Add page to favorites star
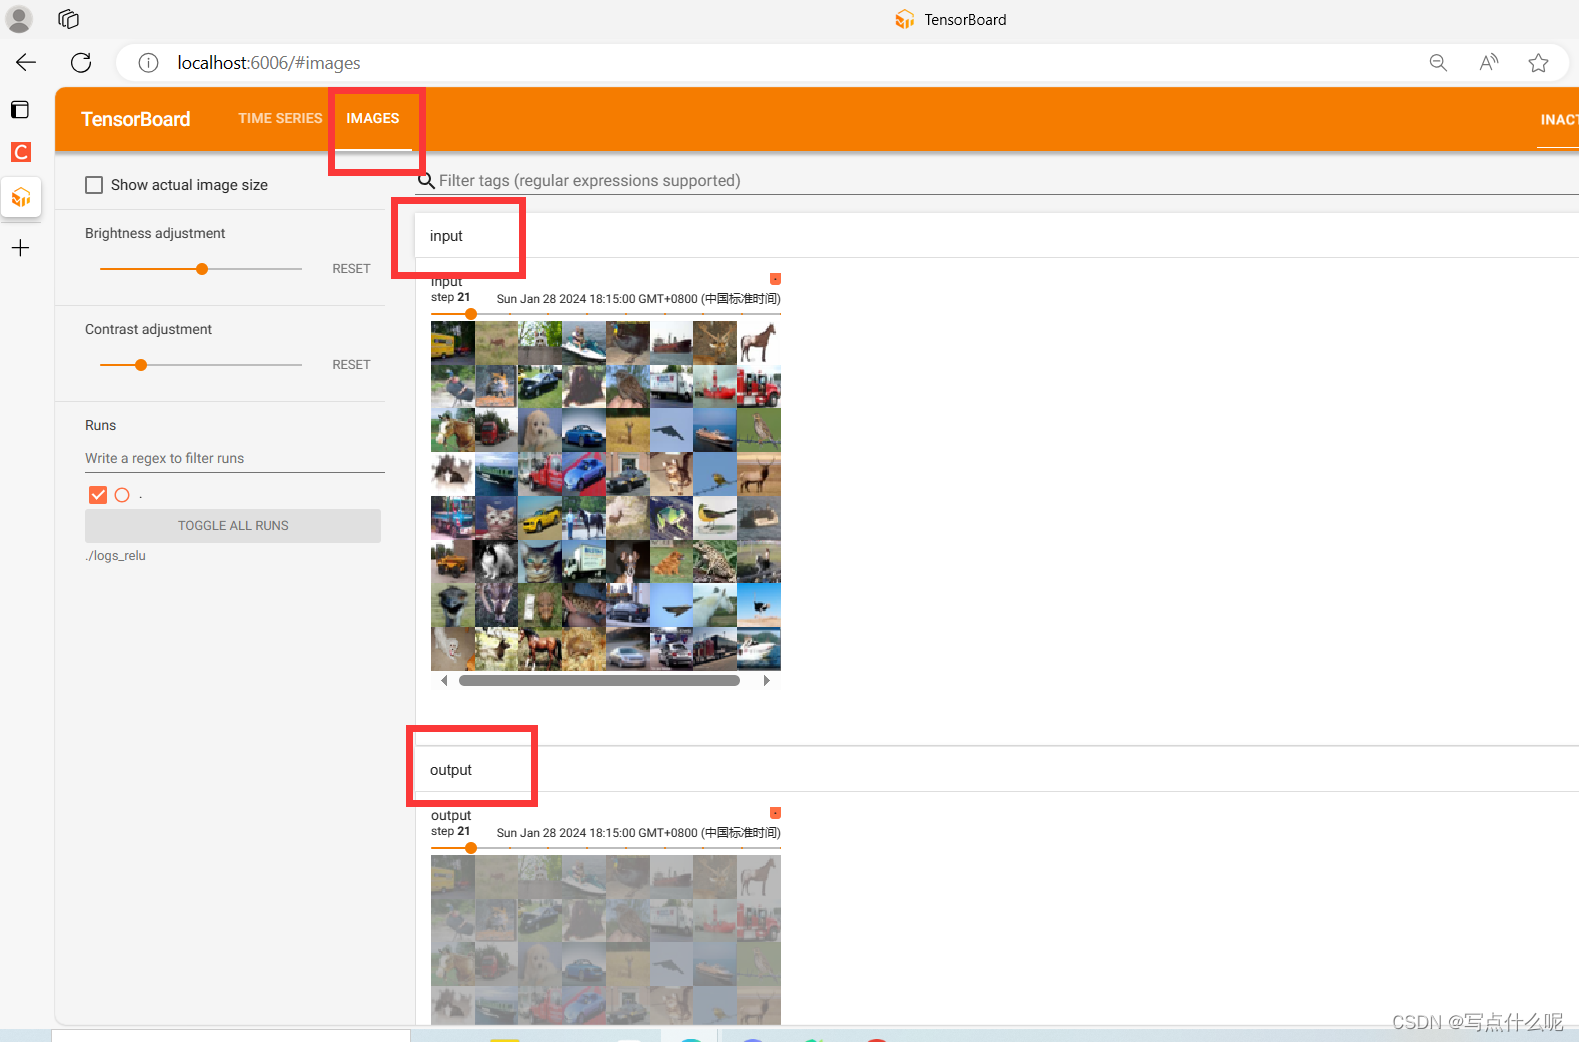Viewport: 1579px width, 1042px height. (1538, 63)
